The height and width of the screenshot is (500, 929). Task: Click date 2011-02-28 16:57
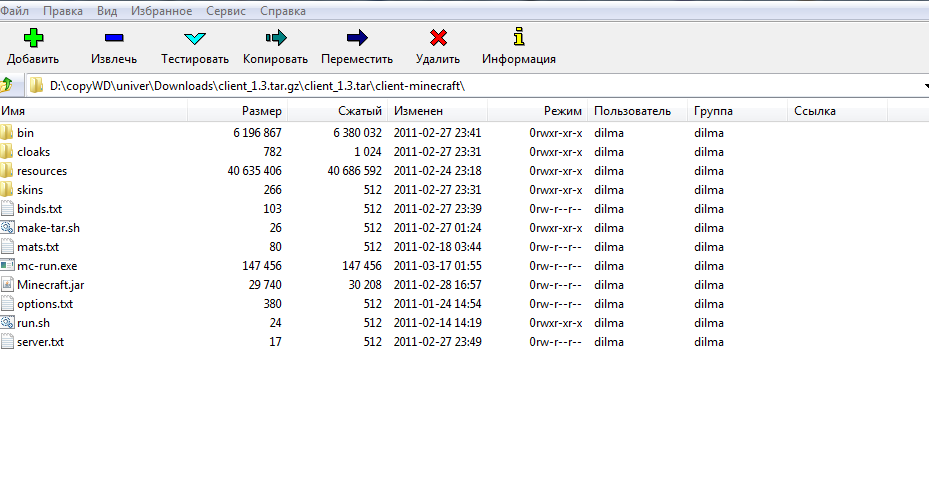tap(437, 284)
